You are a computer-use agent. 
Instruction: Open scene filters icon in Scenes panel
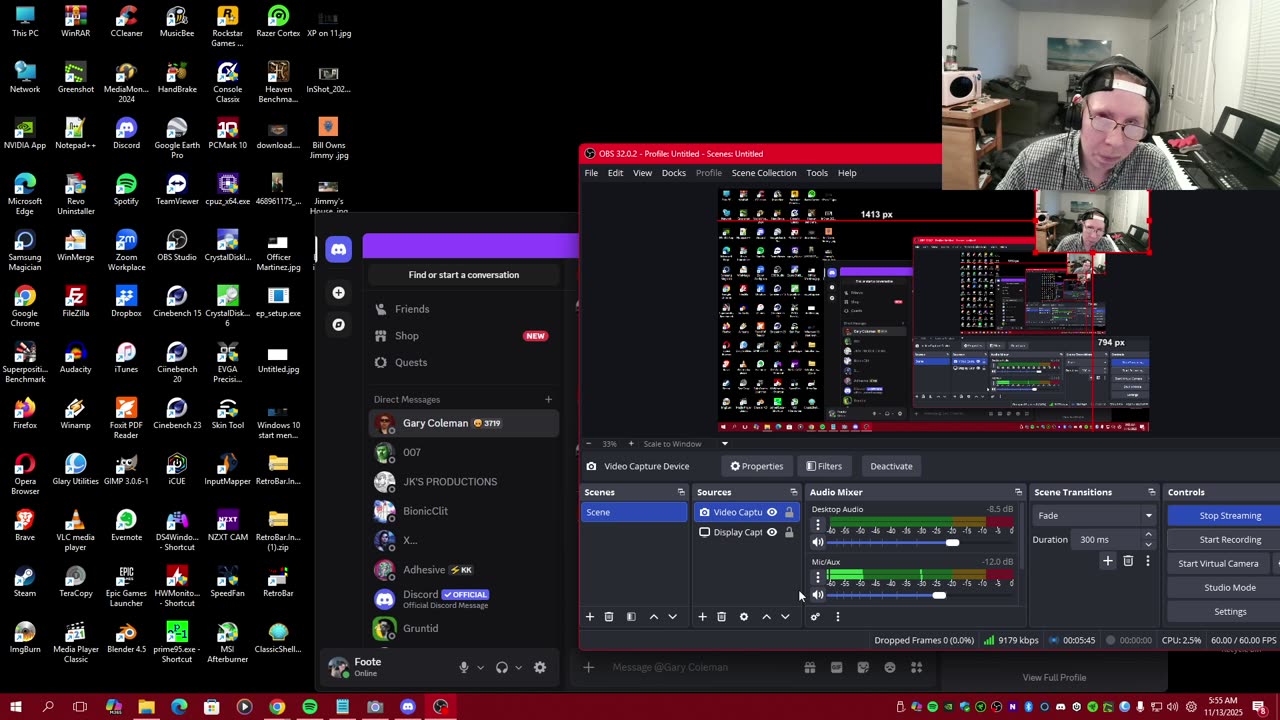631,617
